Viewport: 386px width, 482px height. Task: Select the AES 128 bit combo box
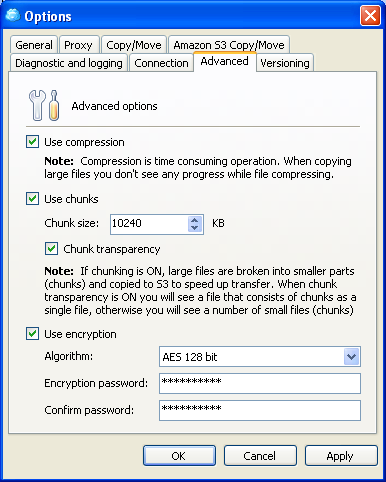pos(260,357)
